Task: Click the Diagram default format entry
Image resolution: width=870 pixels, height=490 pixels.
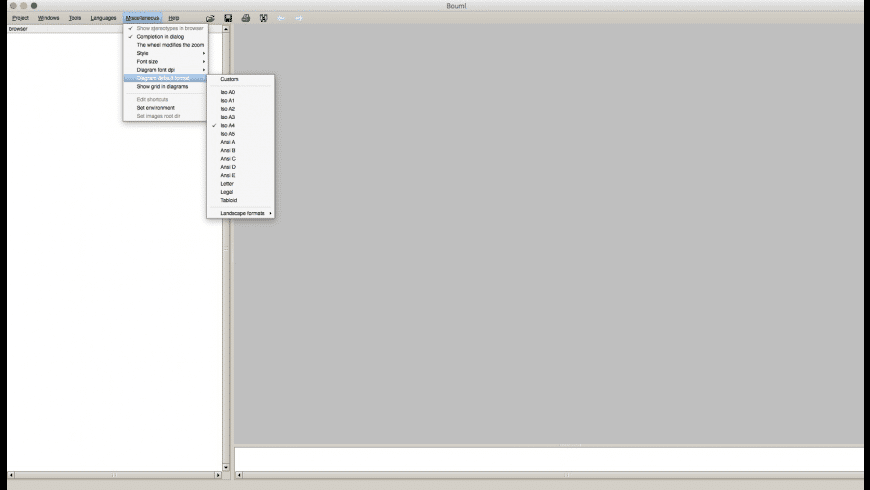Action: pyautogui.click(x=165, y=78)
